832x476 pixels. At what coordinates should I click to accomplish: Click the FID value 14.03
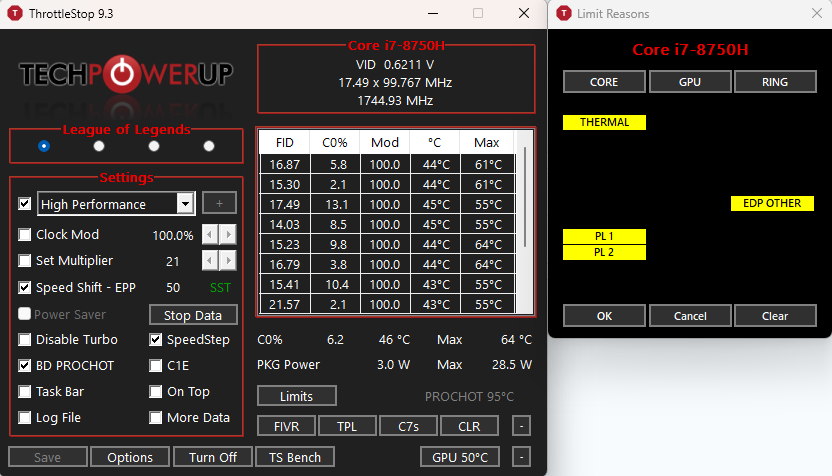coord(284,224)
